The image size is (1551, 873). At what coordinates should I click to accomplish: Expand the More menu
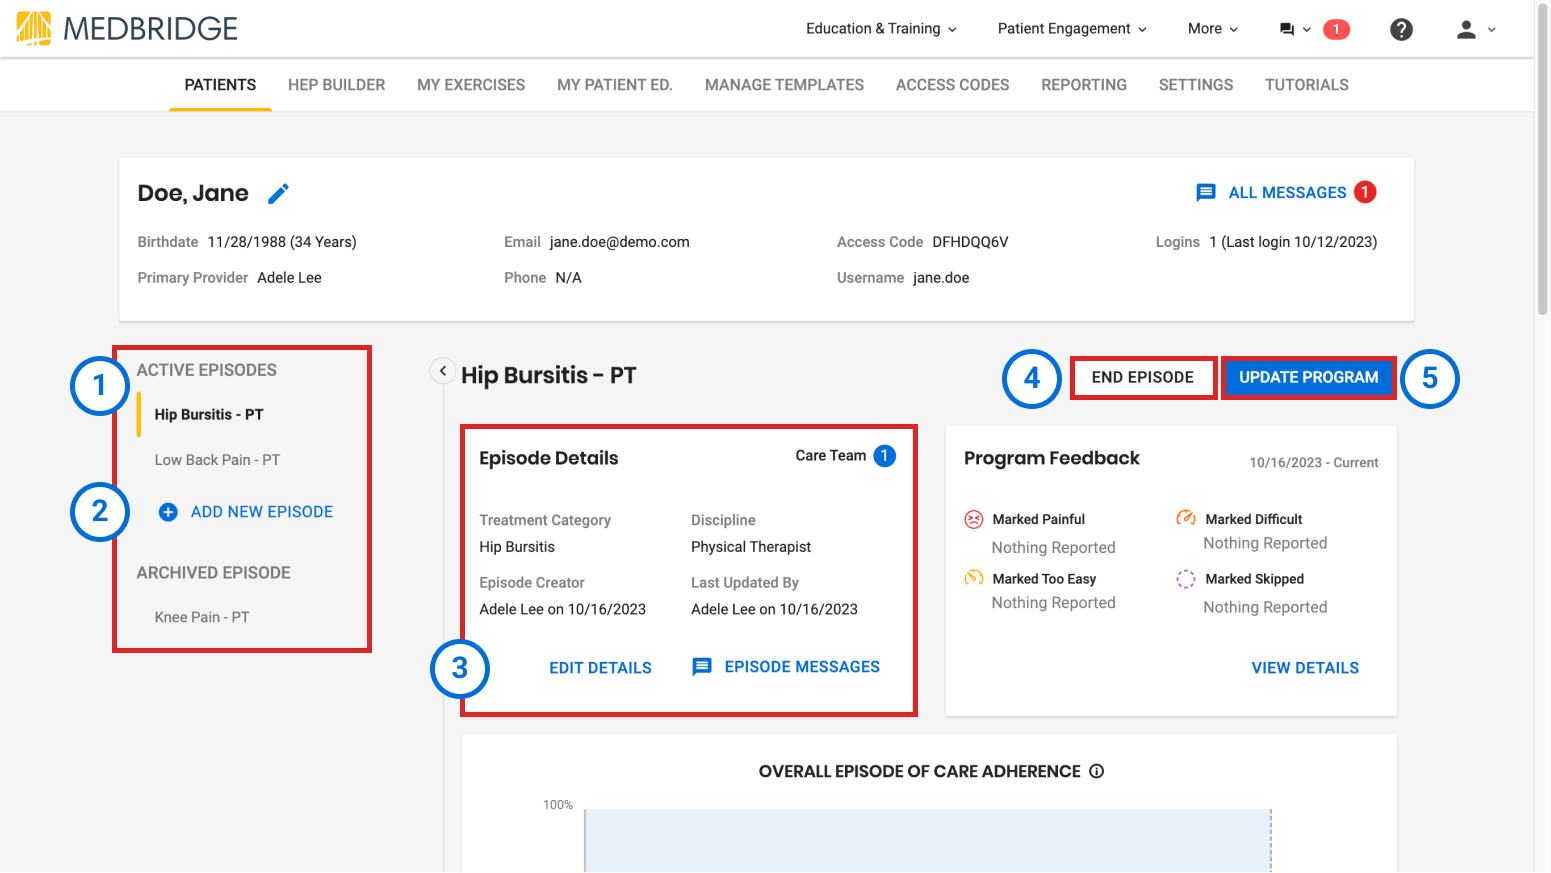1213,29
